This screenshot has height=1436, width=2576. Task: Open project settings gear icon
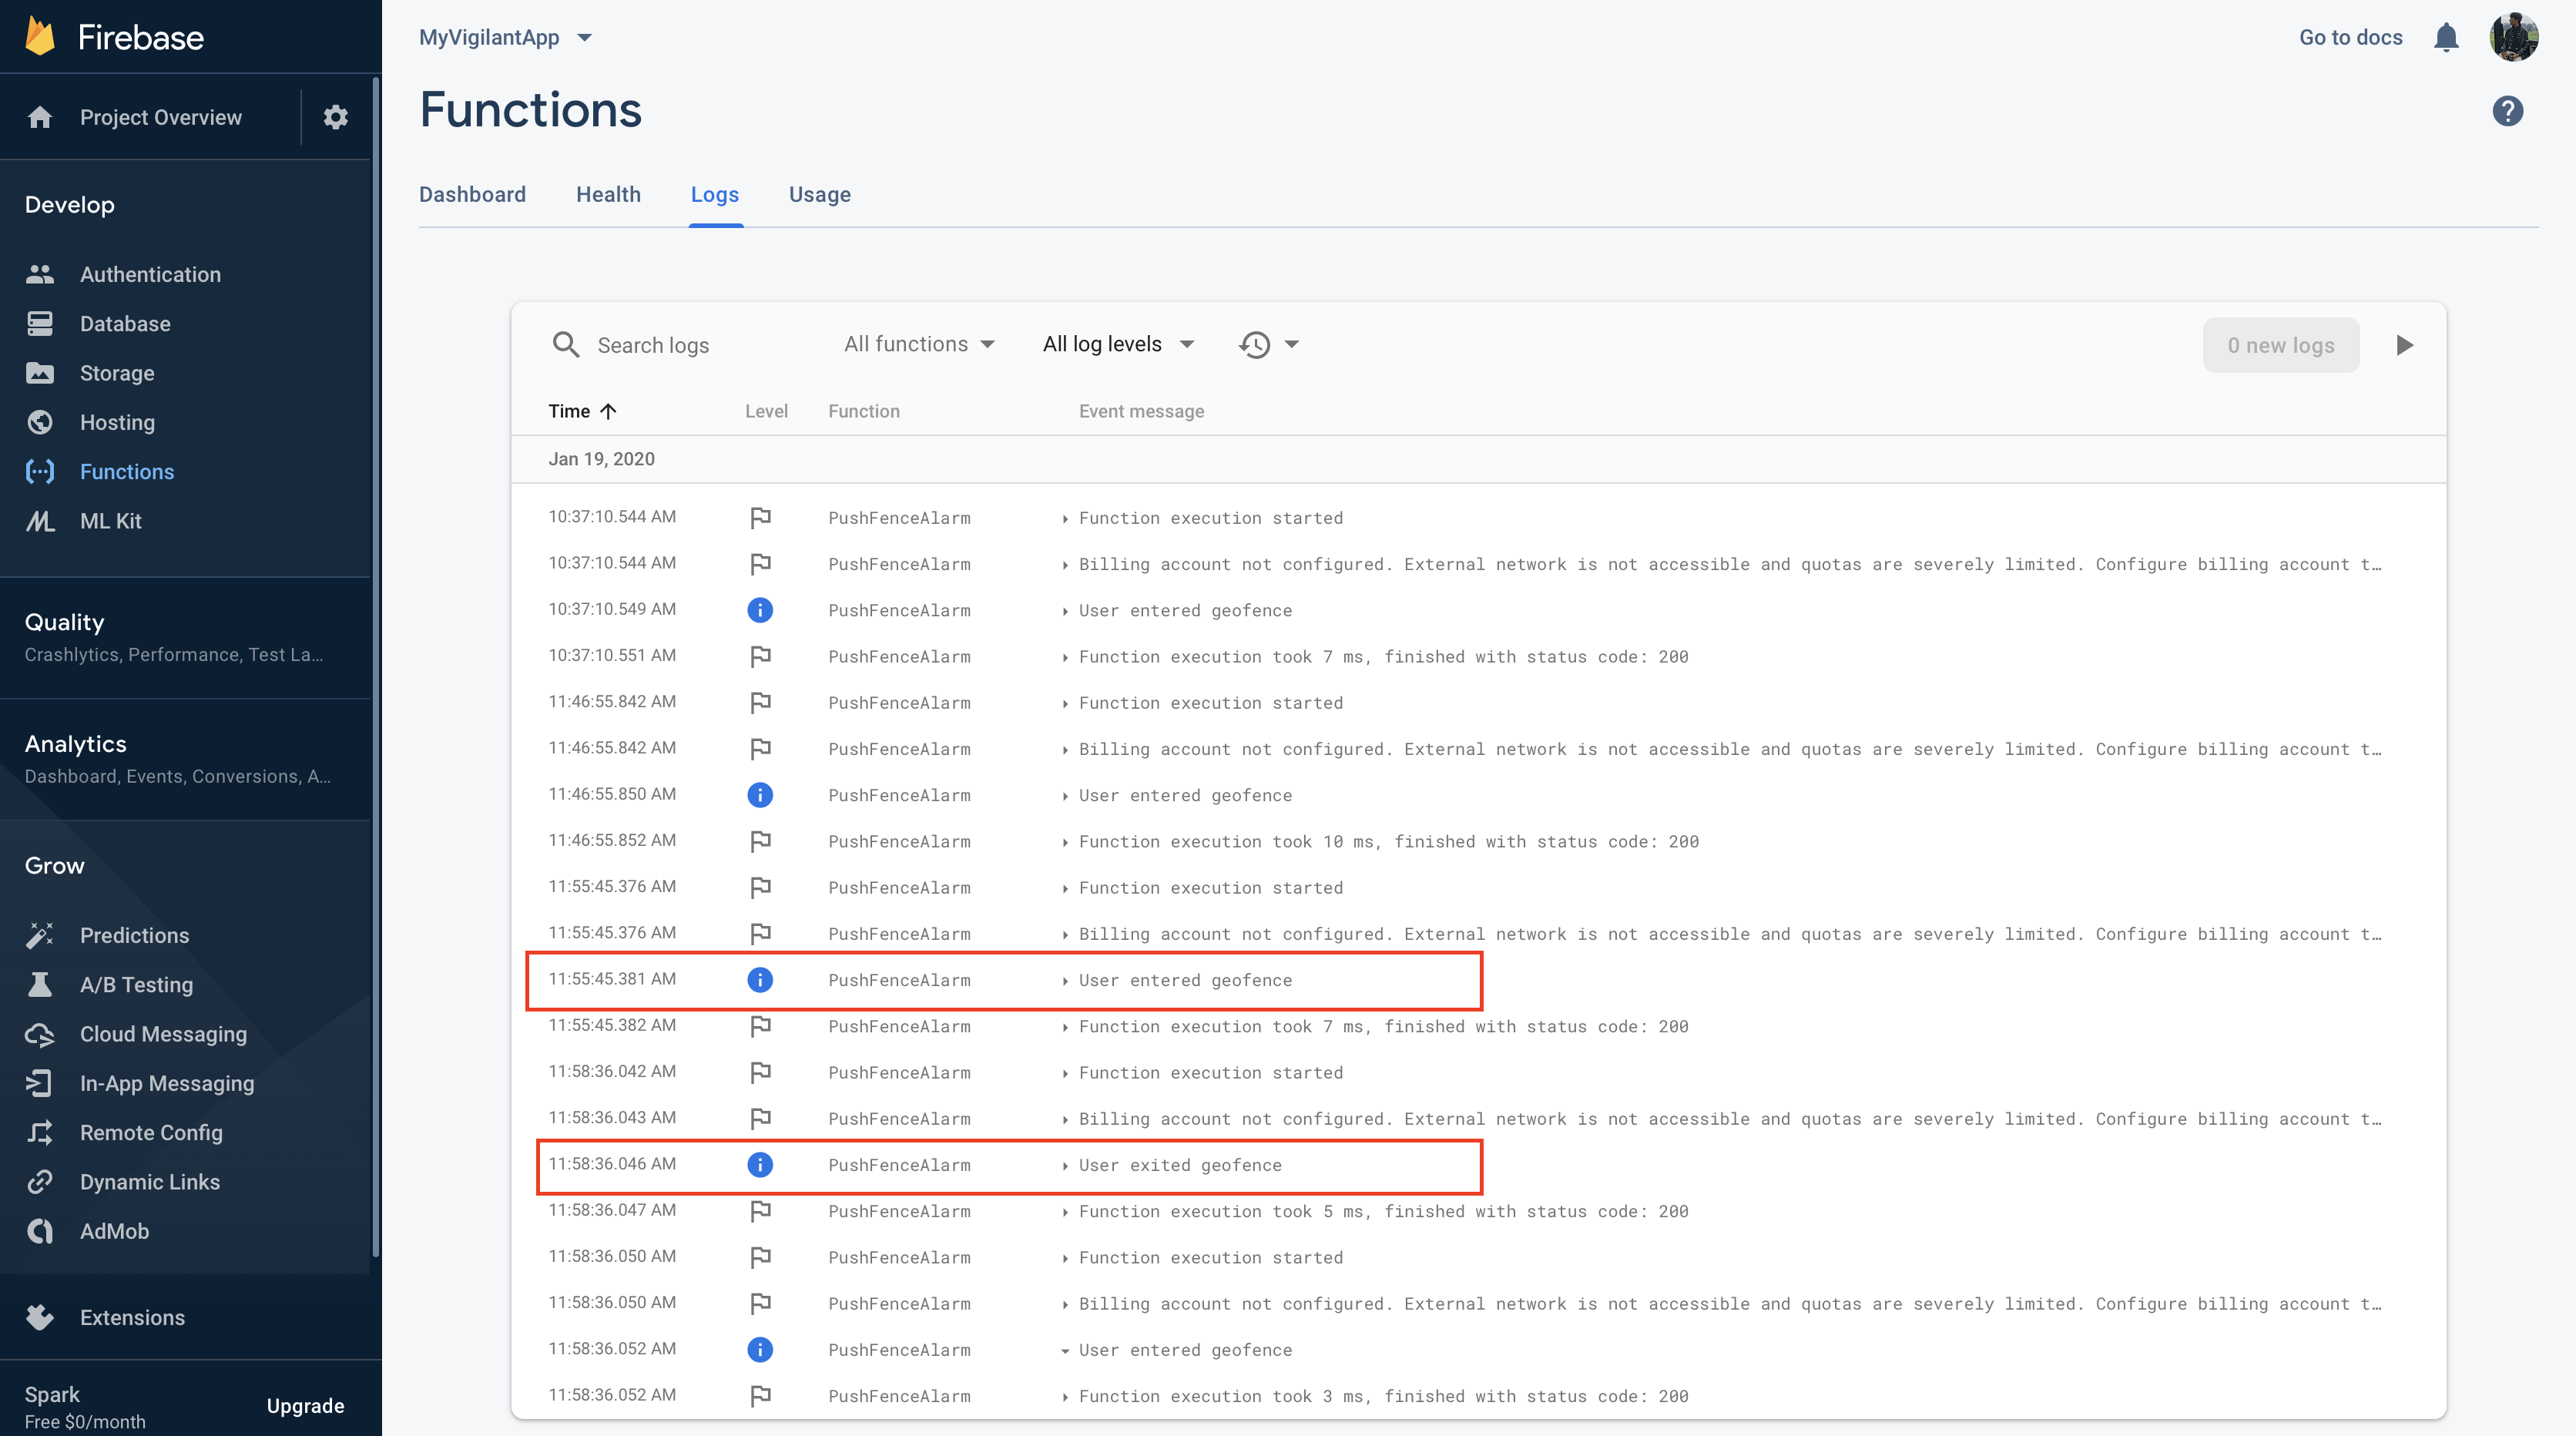coord(335,117)
